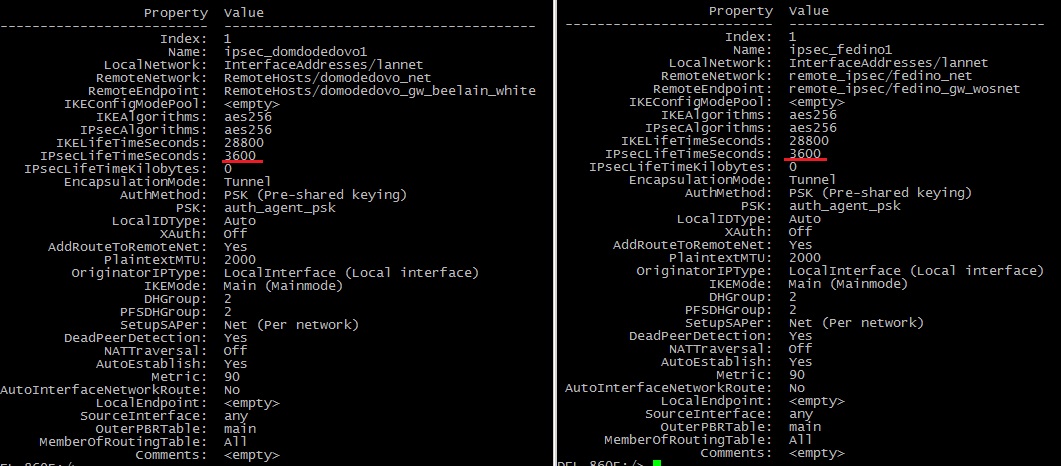
Task: Click the green cursor at the terminal prompt
Action: click(x=656, y=463)
